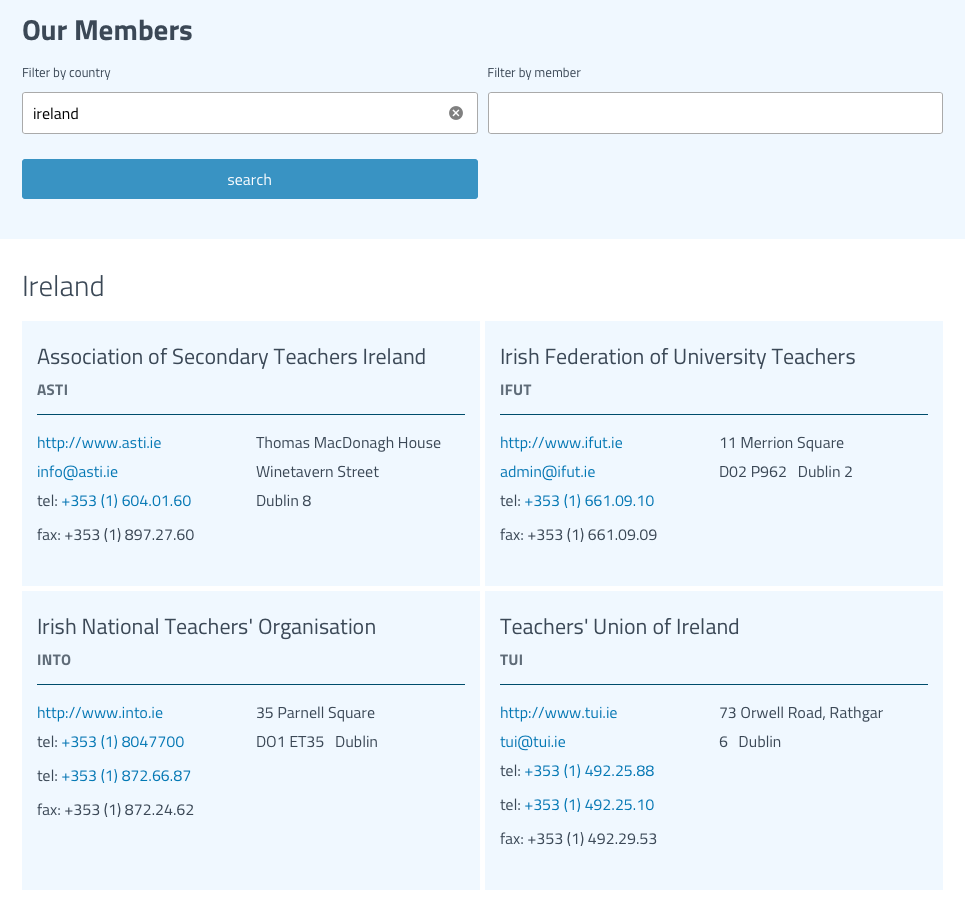Click the 73 Orwell Road, Rathgar address
Viewport: 965px width, 909px height.
(x=801, y=713)
